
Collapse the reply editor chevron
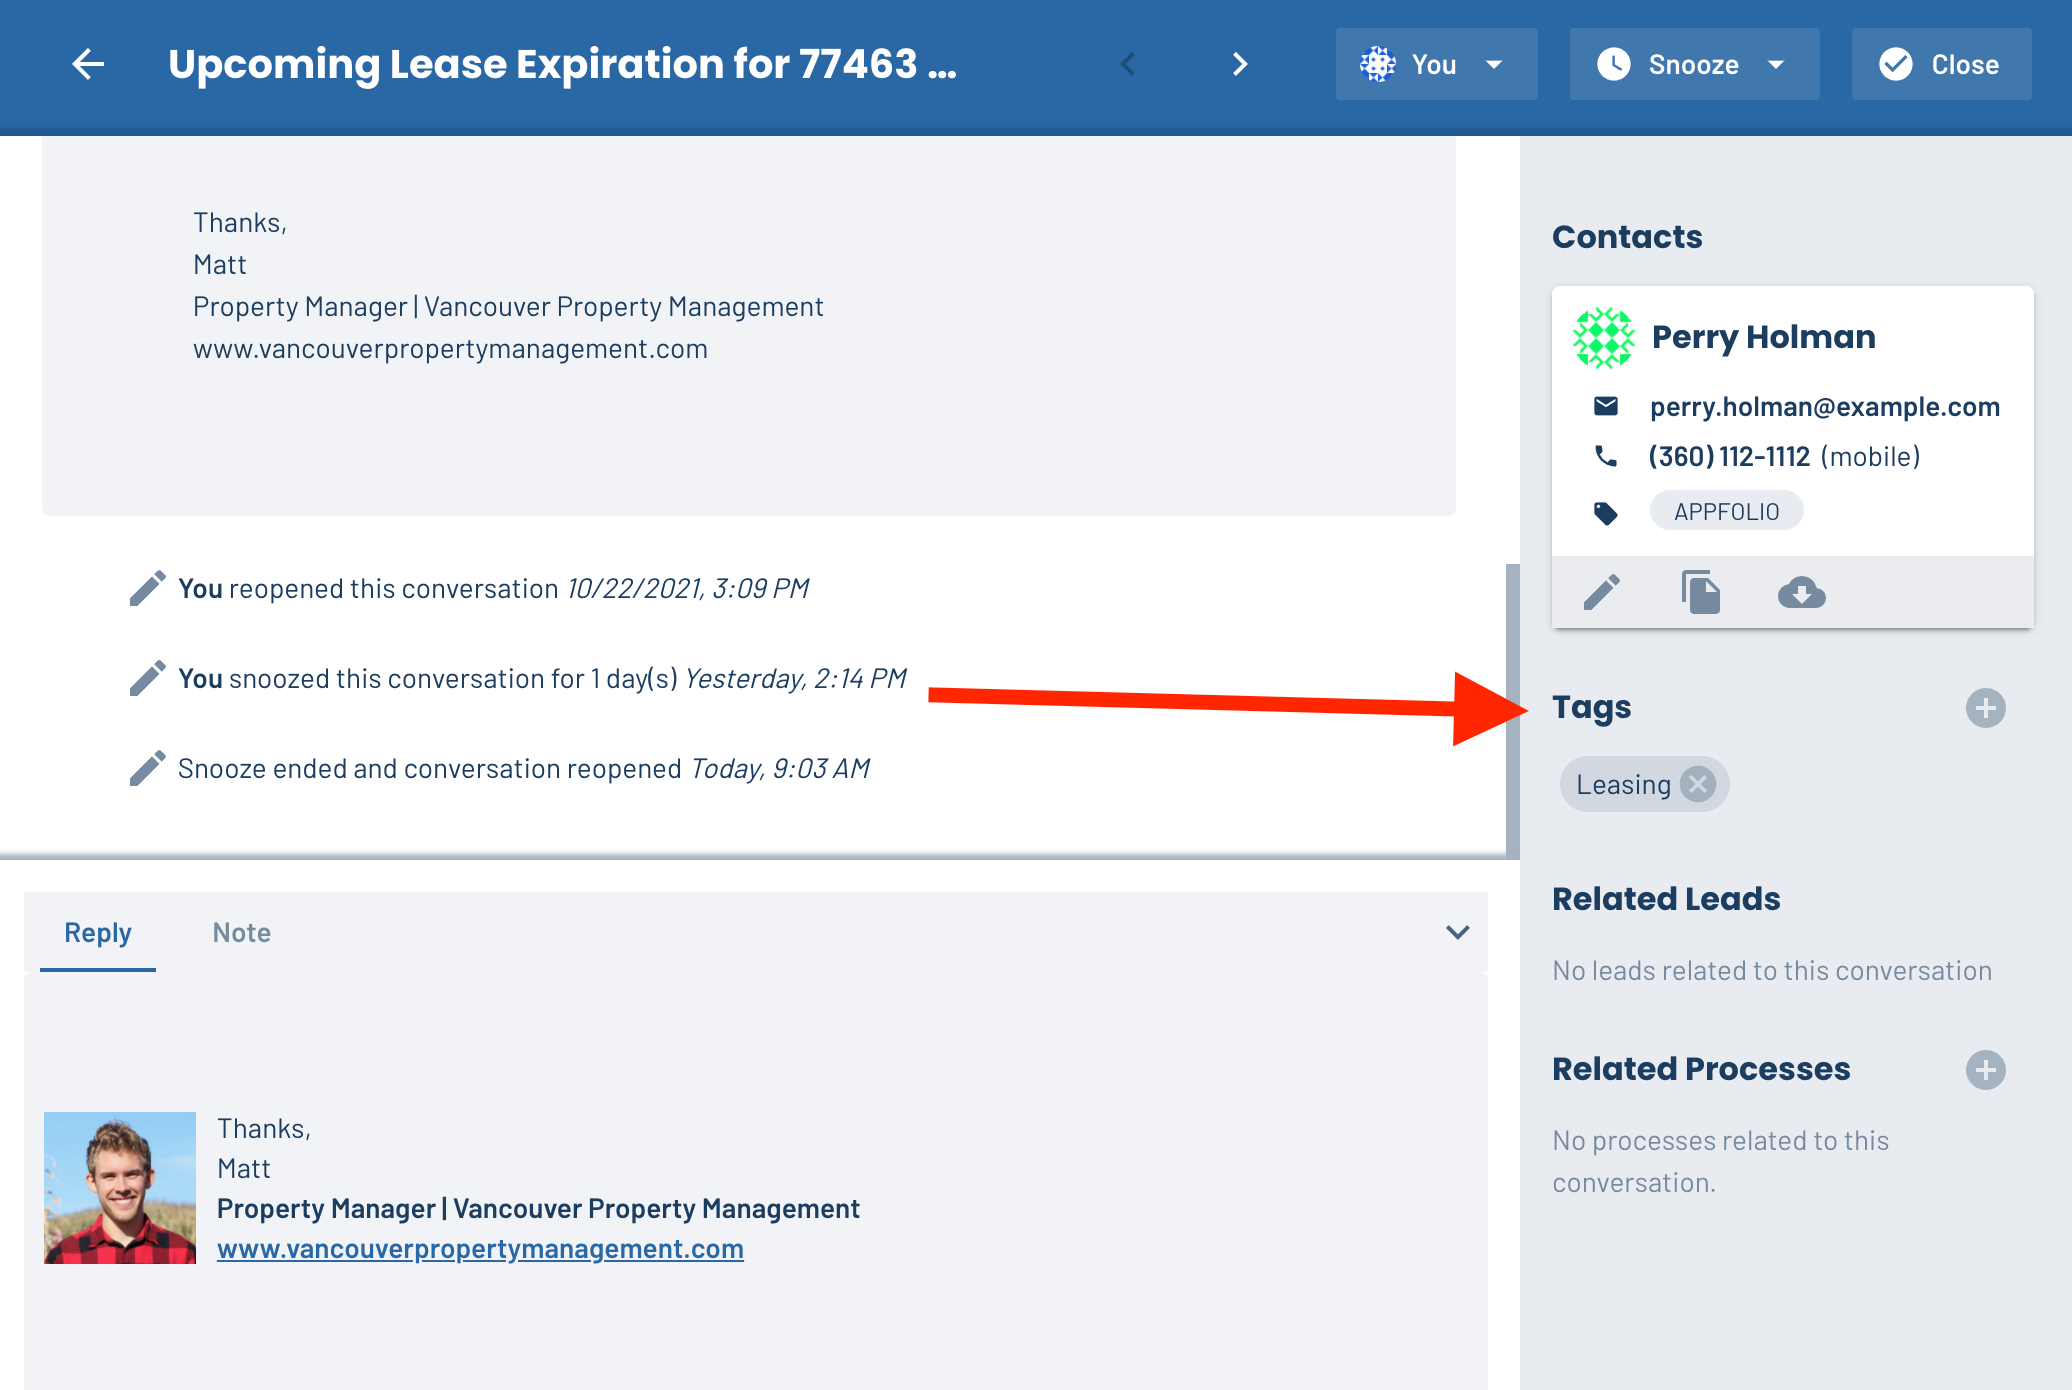click(1457, 932)
